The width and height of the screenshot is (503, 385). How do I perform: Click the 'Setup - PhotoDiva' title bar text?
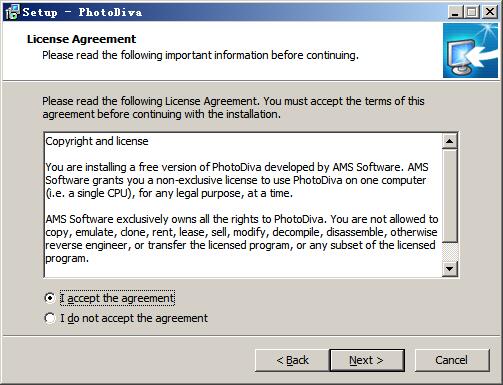point(82,12)
